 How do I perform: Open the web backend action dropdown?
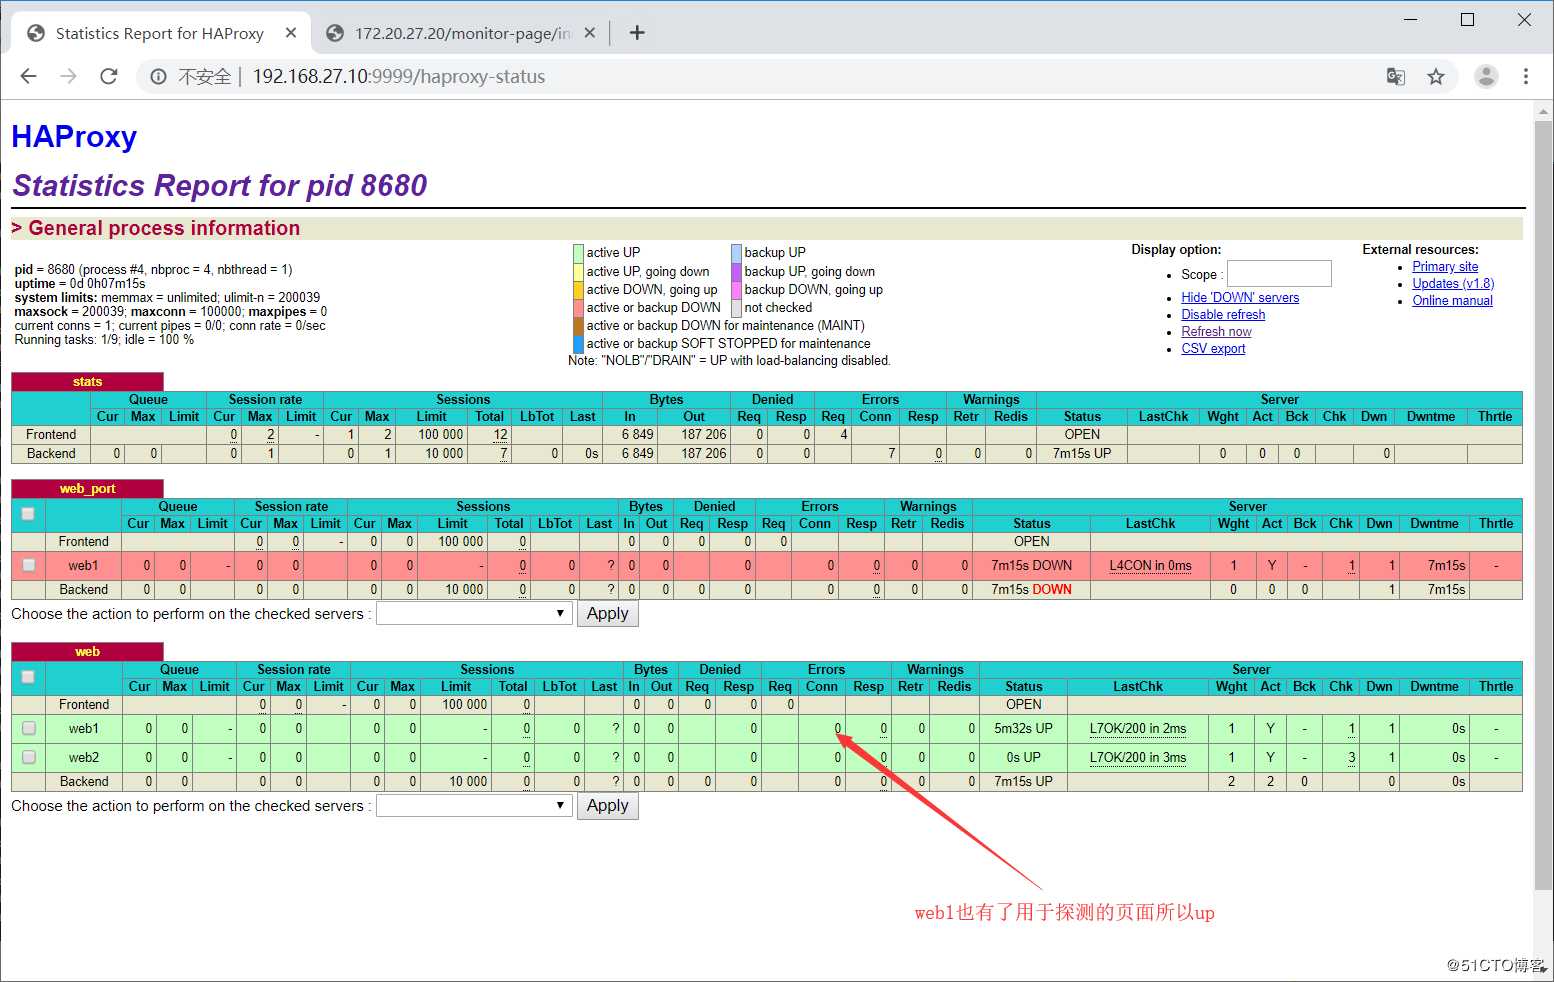pos(473,805)
